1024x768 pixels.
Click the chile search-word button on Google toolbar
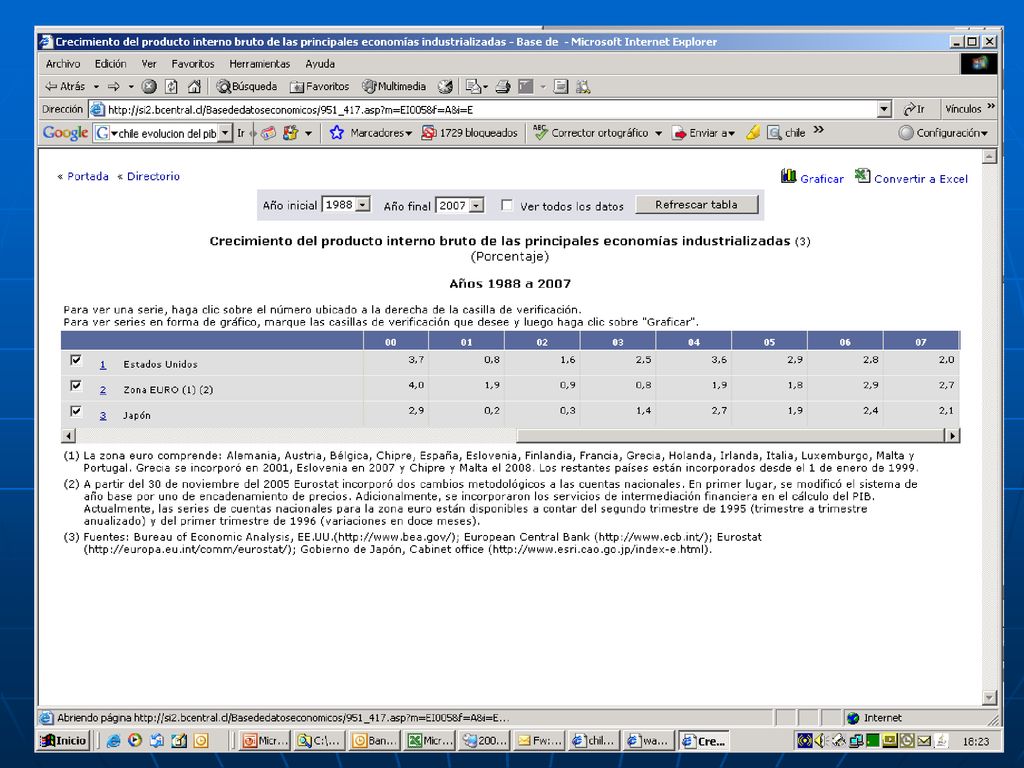(787, 133)
